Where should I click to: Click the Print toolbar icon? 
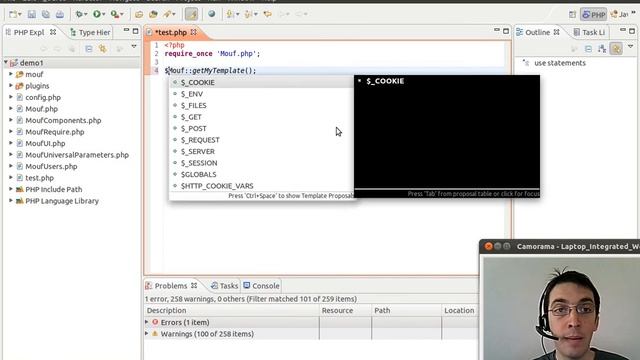[60, 14]
